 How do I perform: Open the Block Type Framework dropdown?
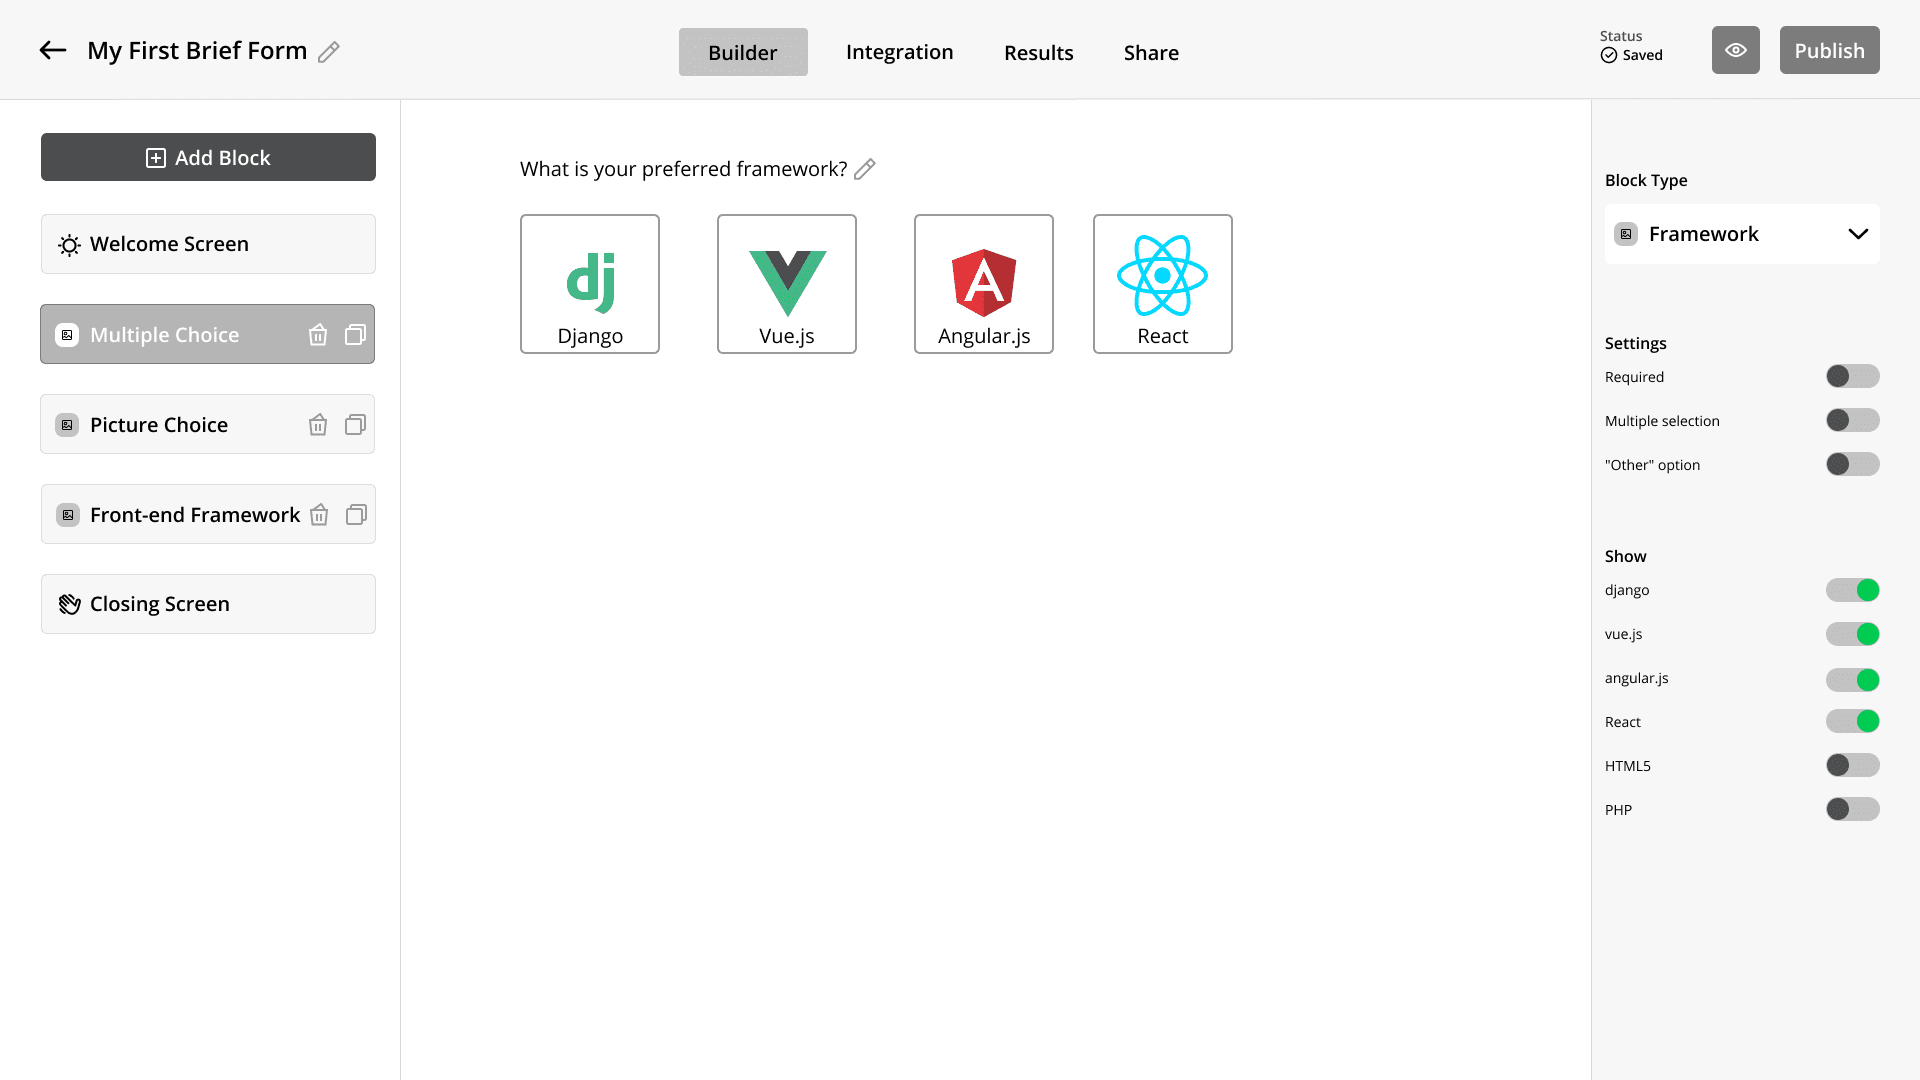pyautogui.click(x=1742, y=234)
